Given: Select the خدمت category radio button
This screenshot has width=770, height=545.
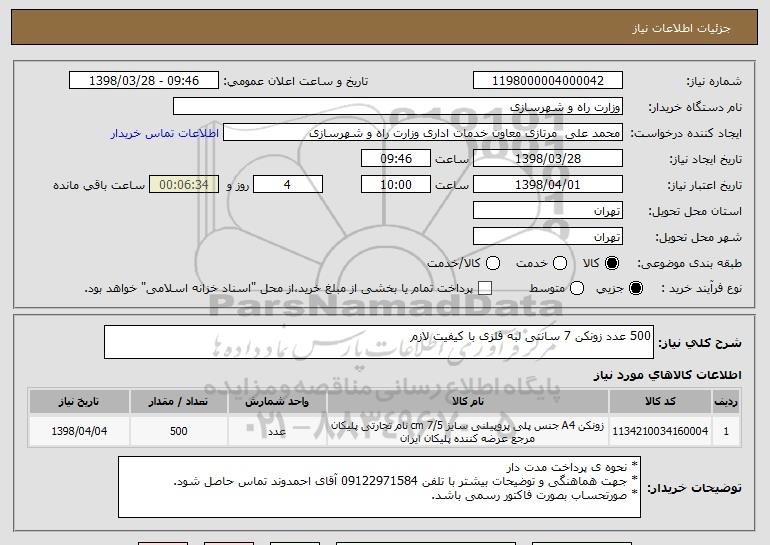Looking at the screenshot, I should [560, 264].
